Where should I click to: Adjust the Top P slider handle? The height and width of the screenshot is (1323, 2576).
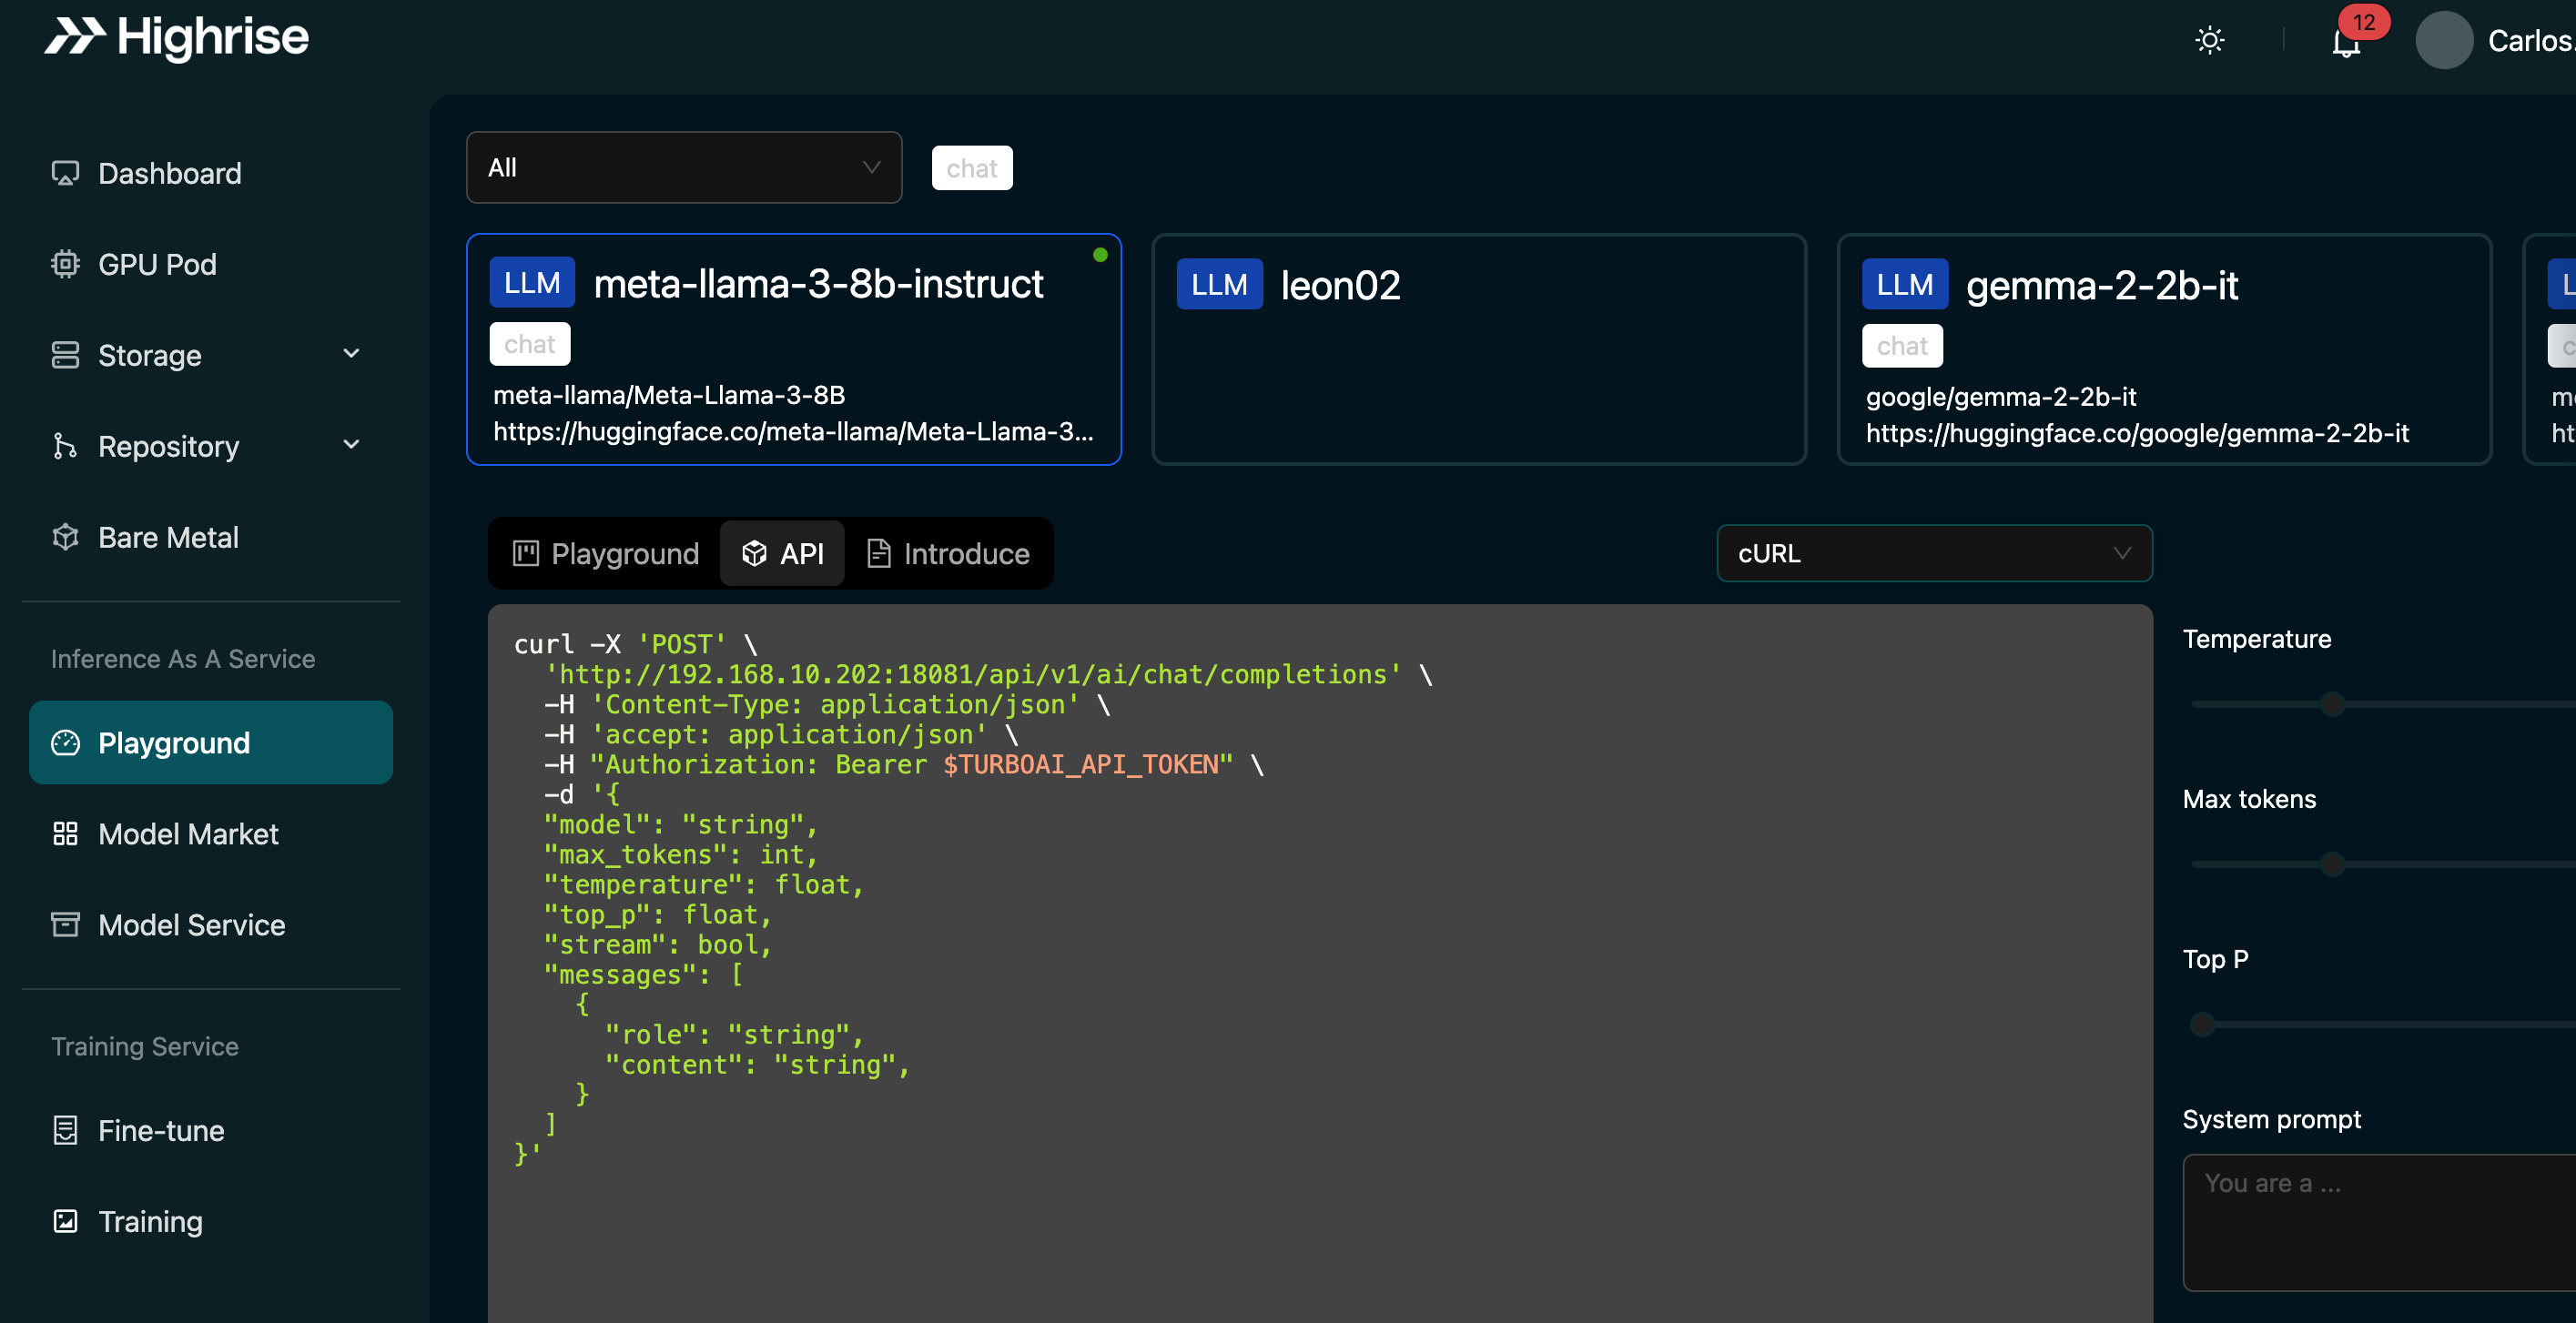[2202, 1024]
